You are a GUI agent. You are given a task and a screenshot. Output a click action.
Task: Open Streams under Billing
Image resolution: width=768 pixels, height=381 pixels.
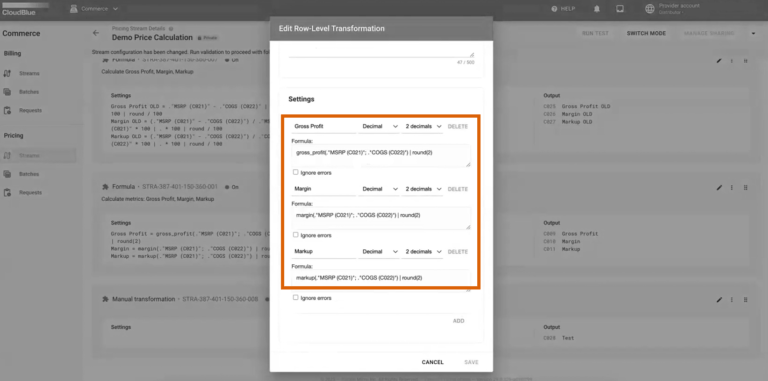tap(29, 73)
